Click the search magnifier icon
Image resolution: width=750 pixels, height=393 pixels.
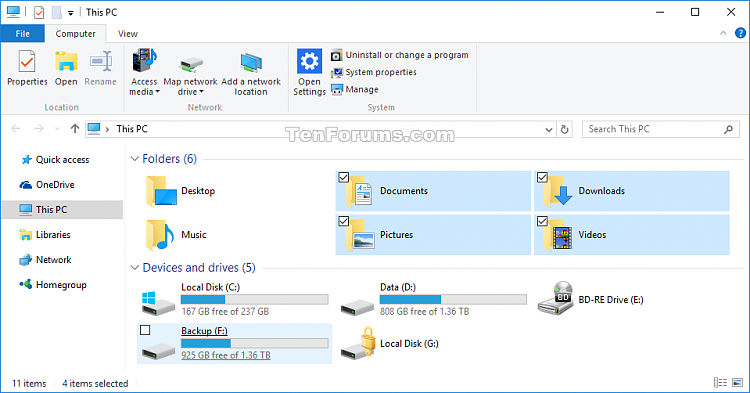point(728,129)
